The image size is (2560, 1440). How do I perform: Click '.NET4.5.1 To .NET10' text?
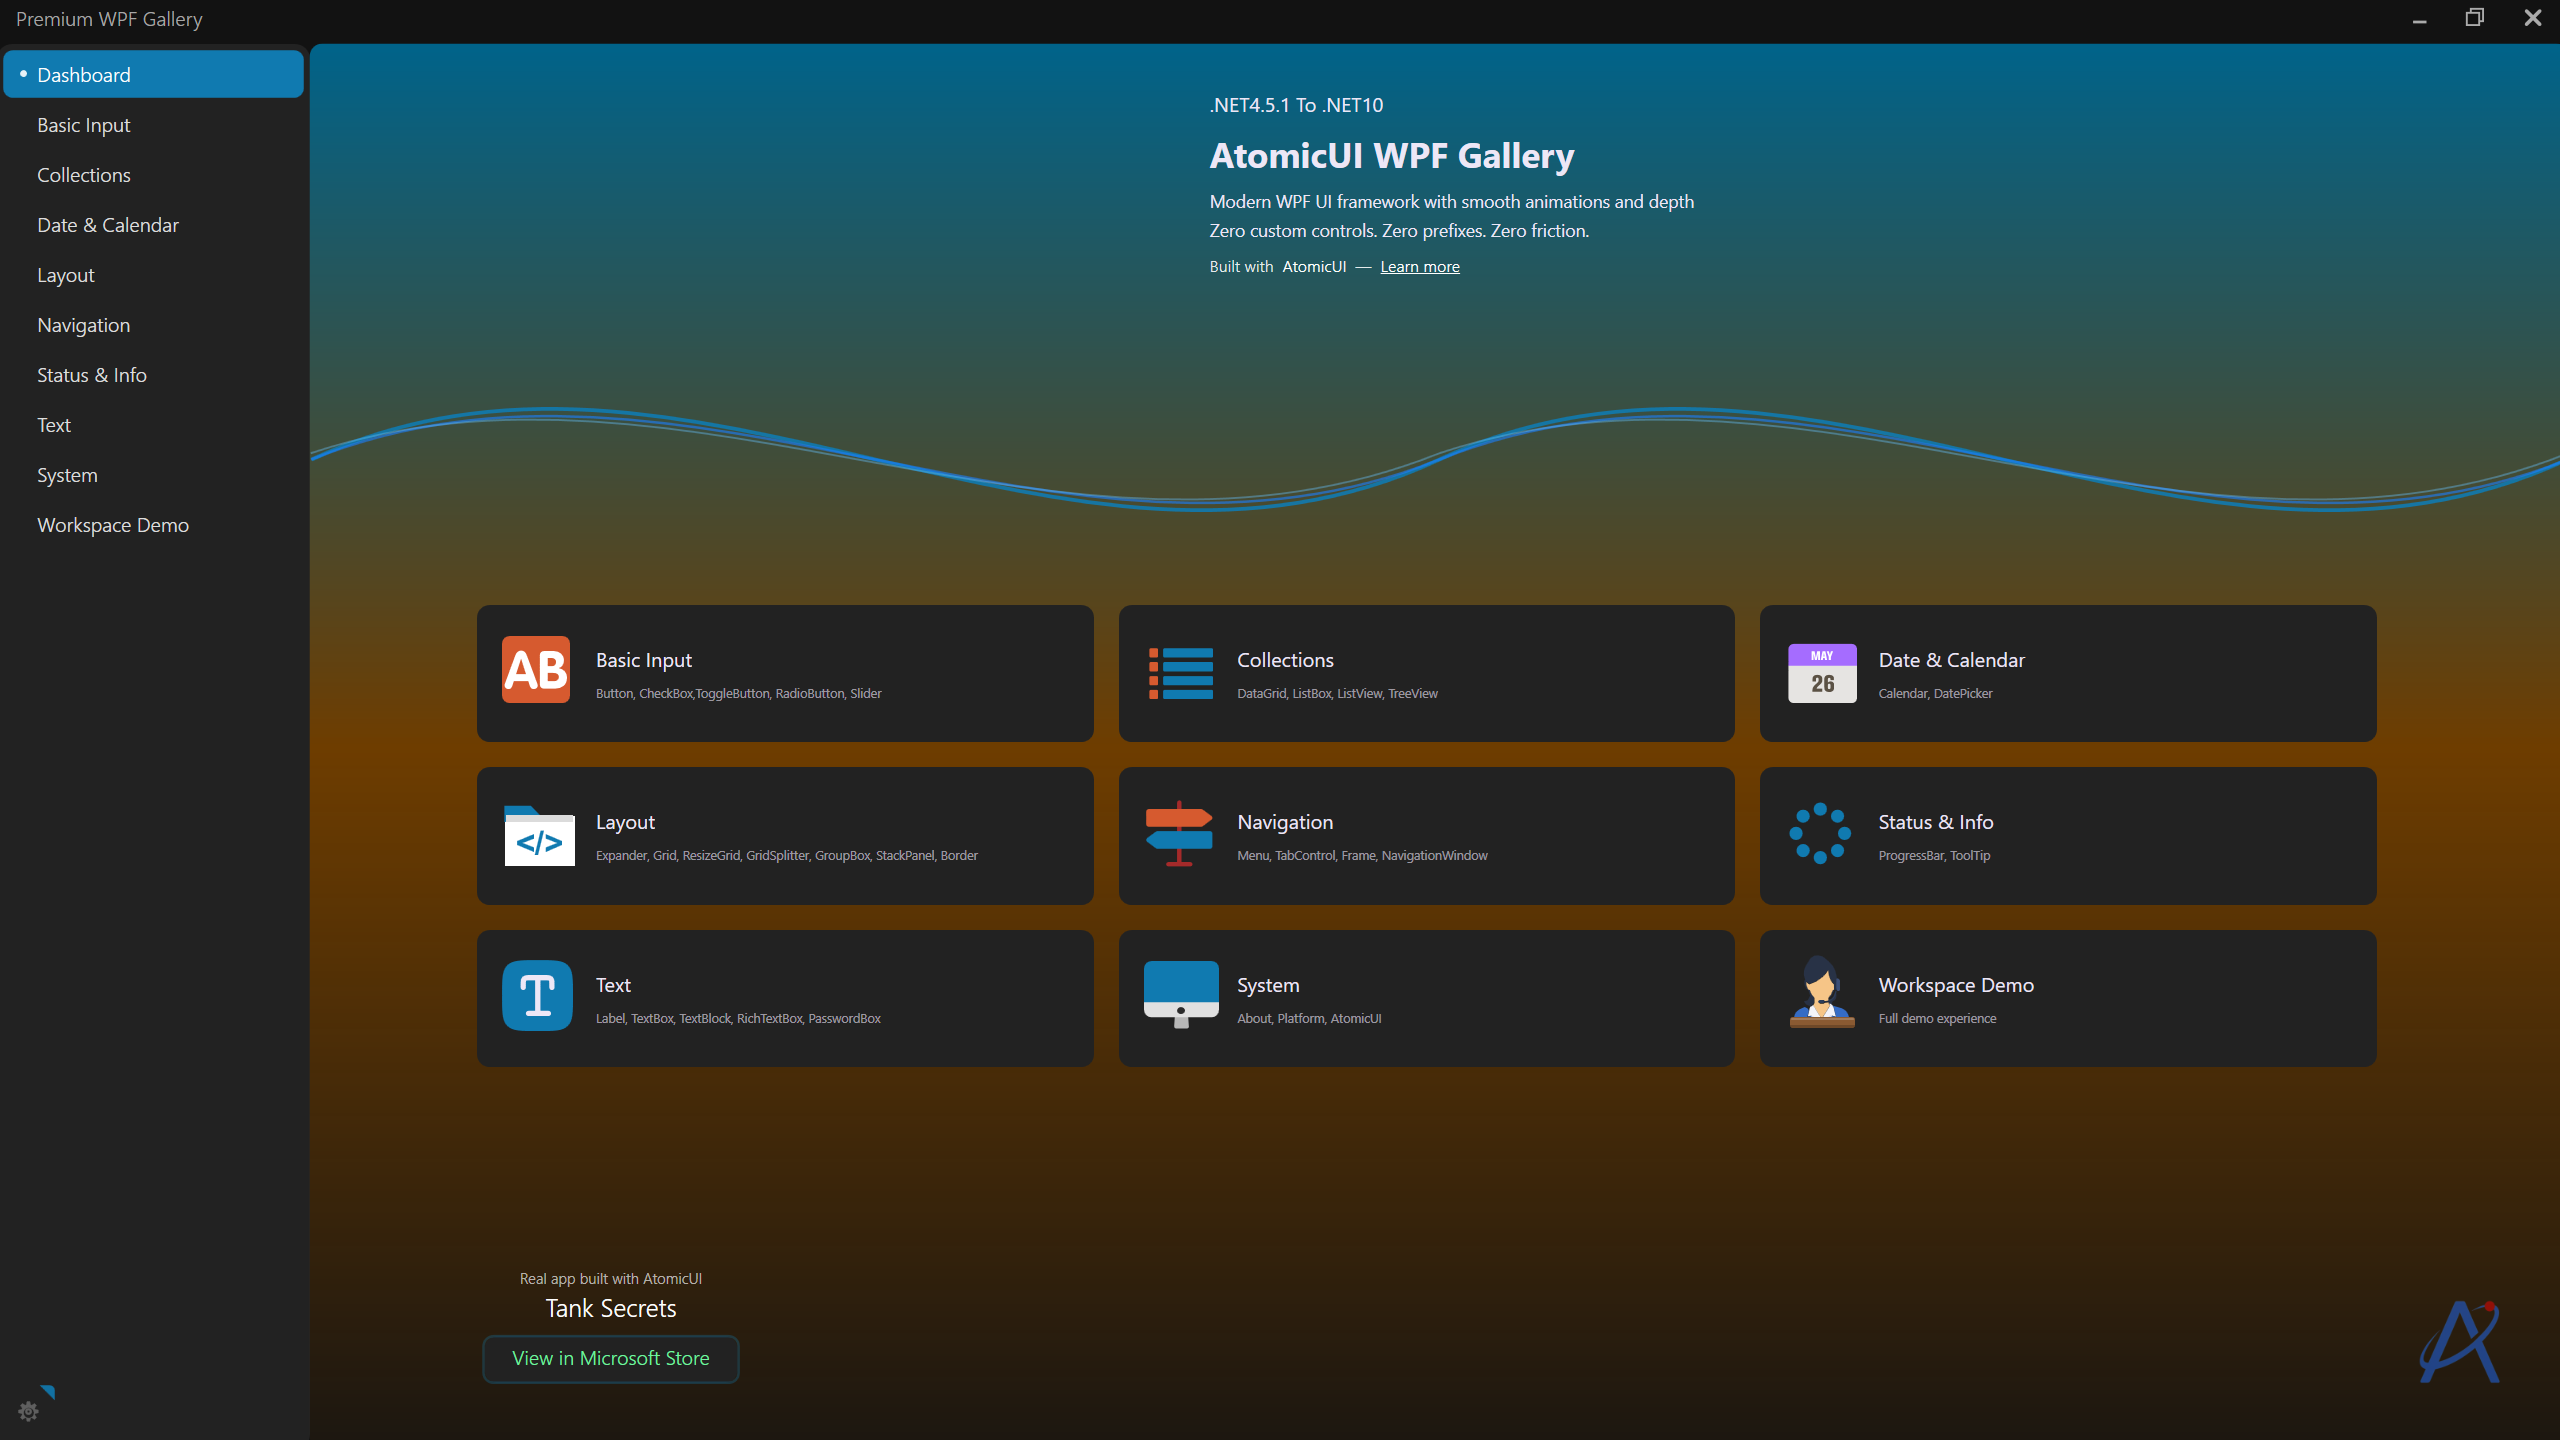(x=1296, y=105)
